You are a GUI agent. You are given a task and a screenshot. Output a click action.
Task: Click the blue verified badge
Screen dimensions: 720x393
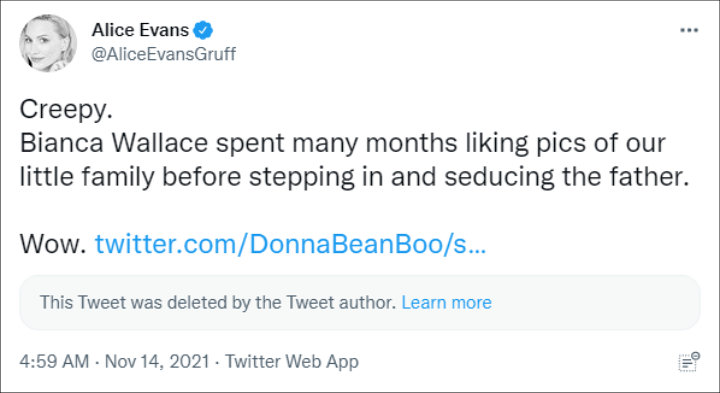202,30
